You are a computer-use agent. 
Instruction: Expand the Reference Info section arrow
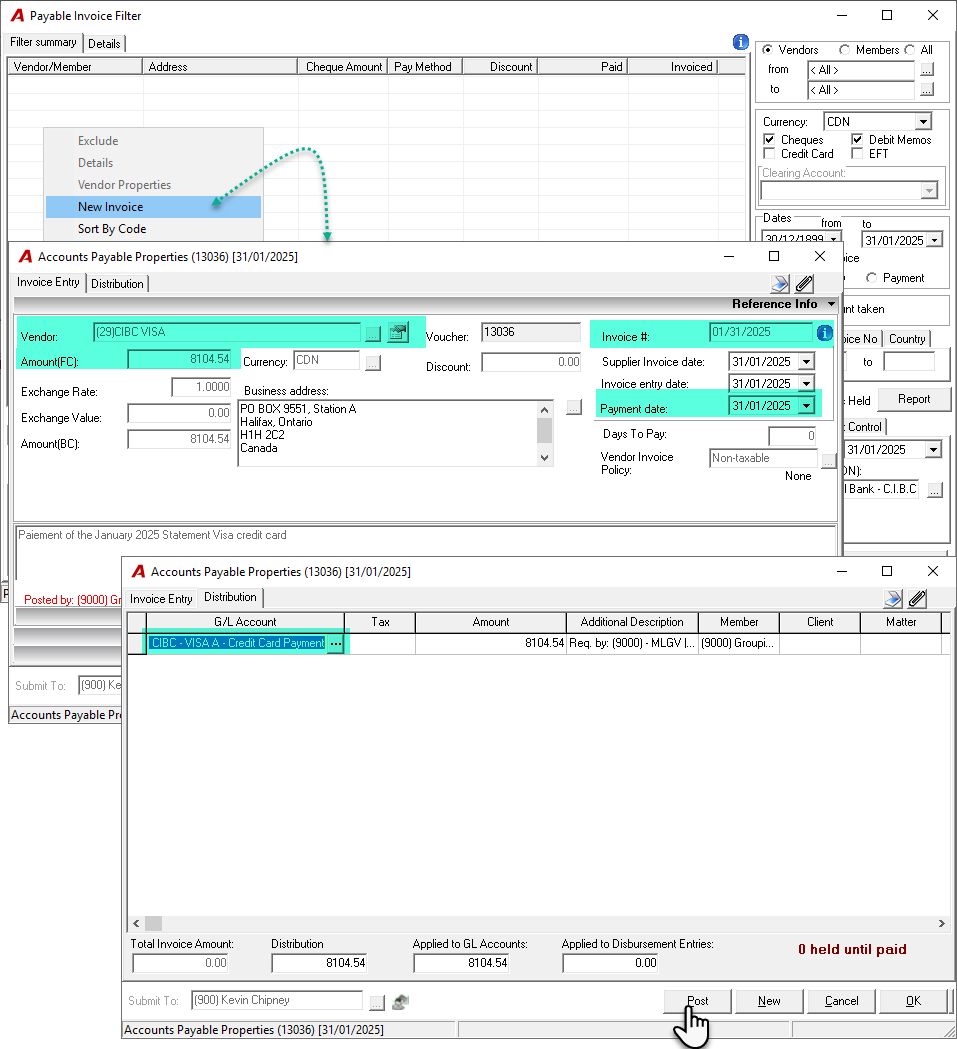point(831,304)
